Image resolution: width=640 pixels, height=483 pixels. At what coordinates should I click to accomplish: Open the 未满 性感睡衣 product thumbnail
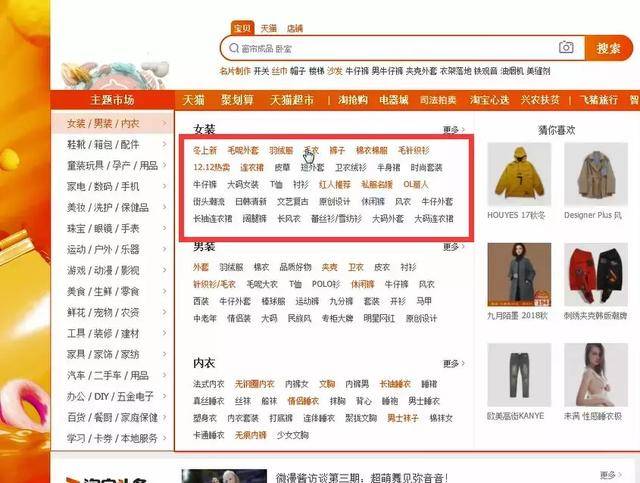click(x=596, y=375)
